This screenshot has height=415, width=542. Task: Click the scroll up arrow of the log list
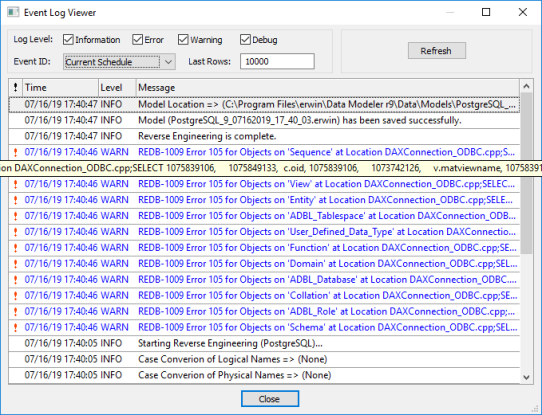tap(526, 86)
